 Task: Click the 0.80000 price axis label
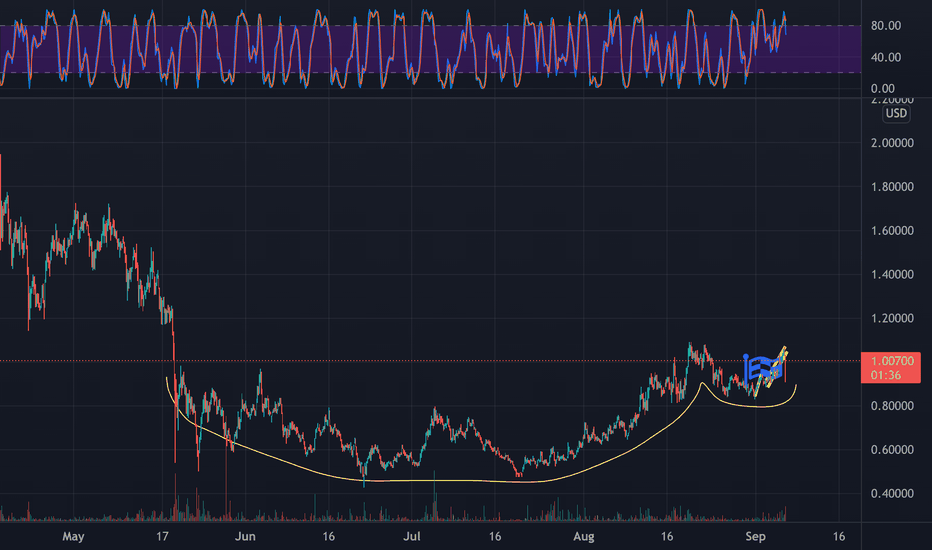click(x=892, y=406)
